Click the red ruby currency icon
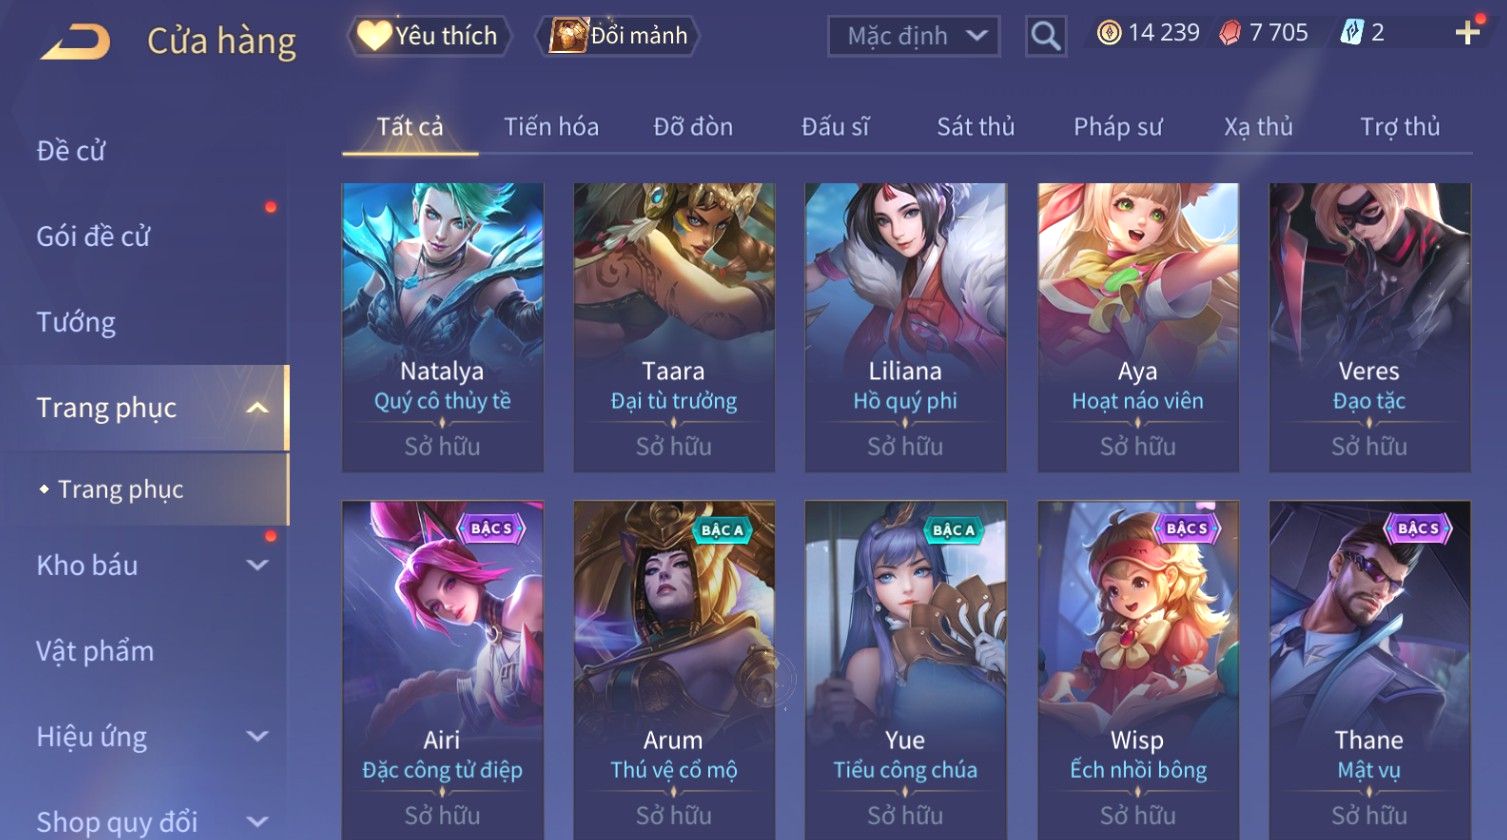 point(1230,33)
